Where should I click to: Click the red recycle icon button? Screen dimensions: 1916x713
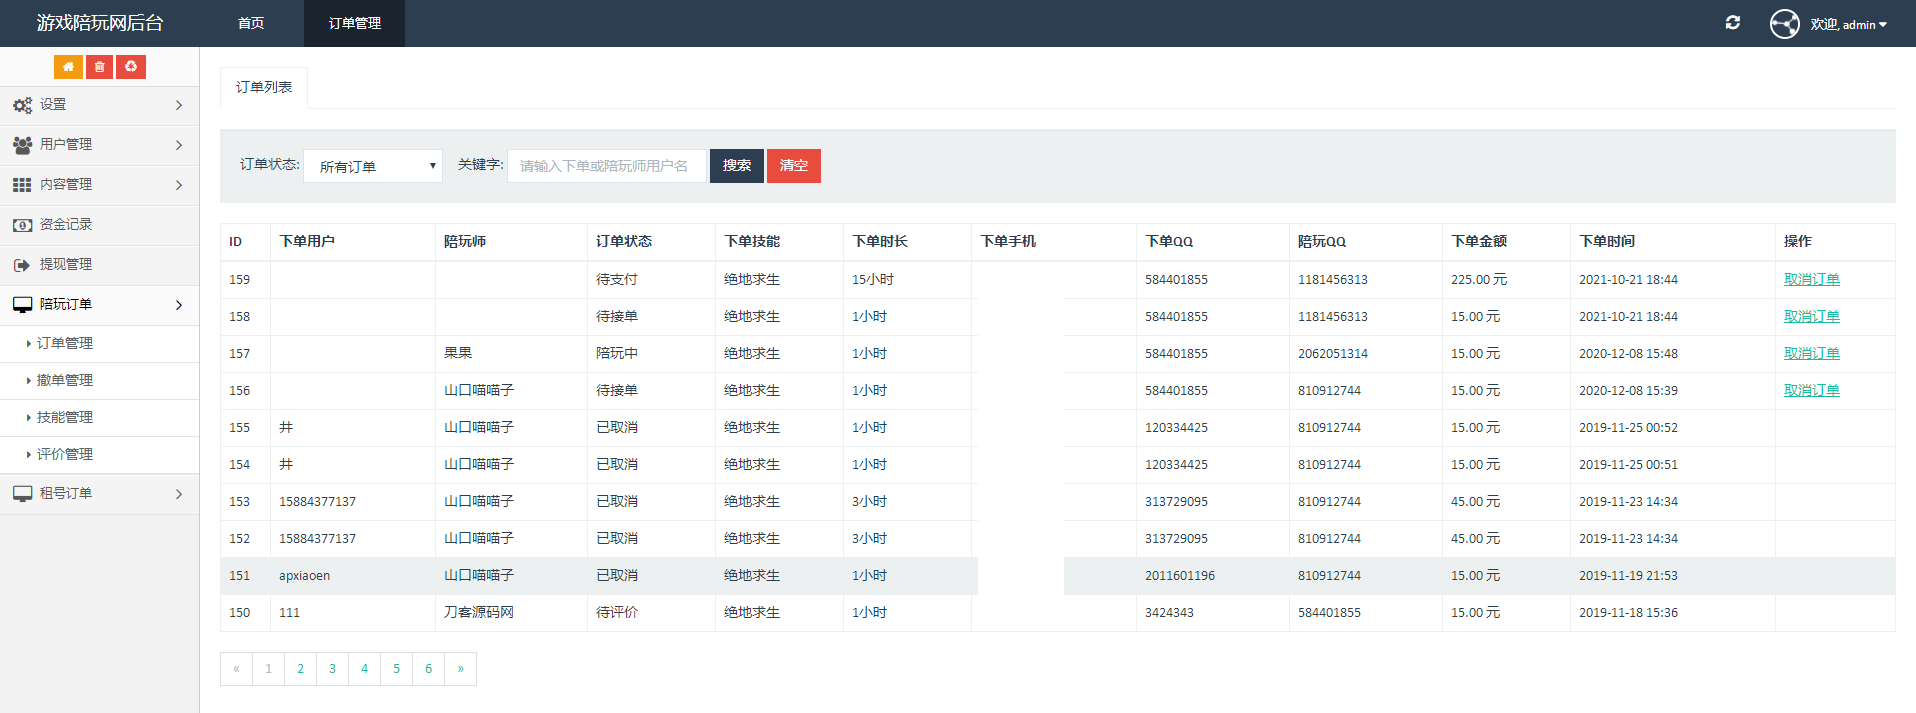pos(131,67)
